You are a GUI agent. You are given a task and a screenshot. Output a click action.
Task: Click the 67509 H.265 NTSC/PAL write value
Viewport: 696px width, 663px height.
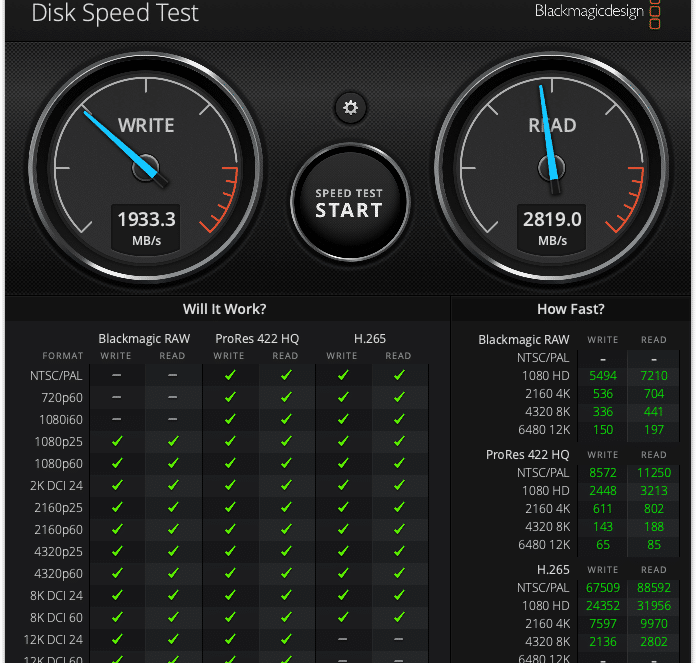[x=603, y=588]
